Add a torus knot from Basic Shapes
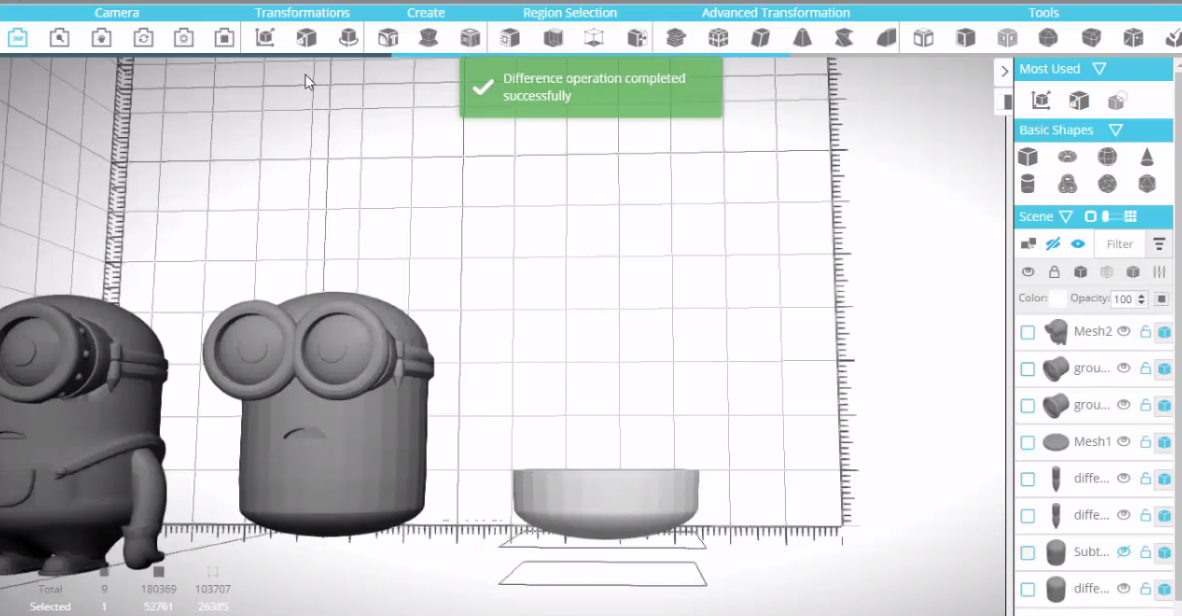Screen dimensions: 1182x616 (1067, 184)
